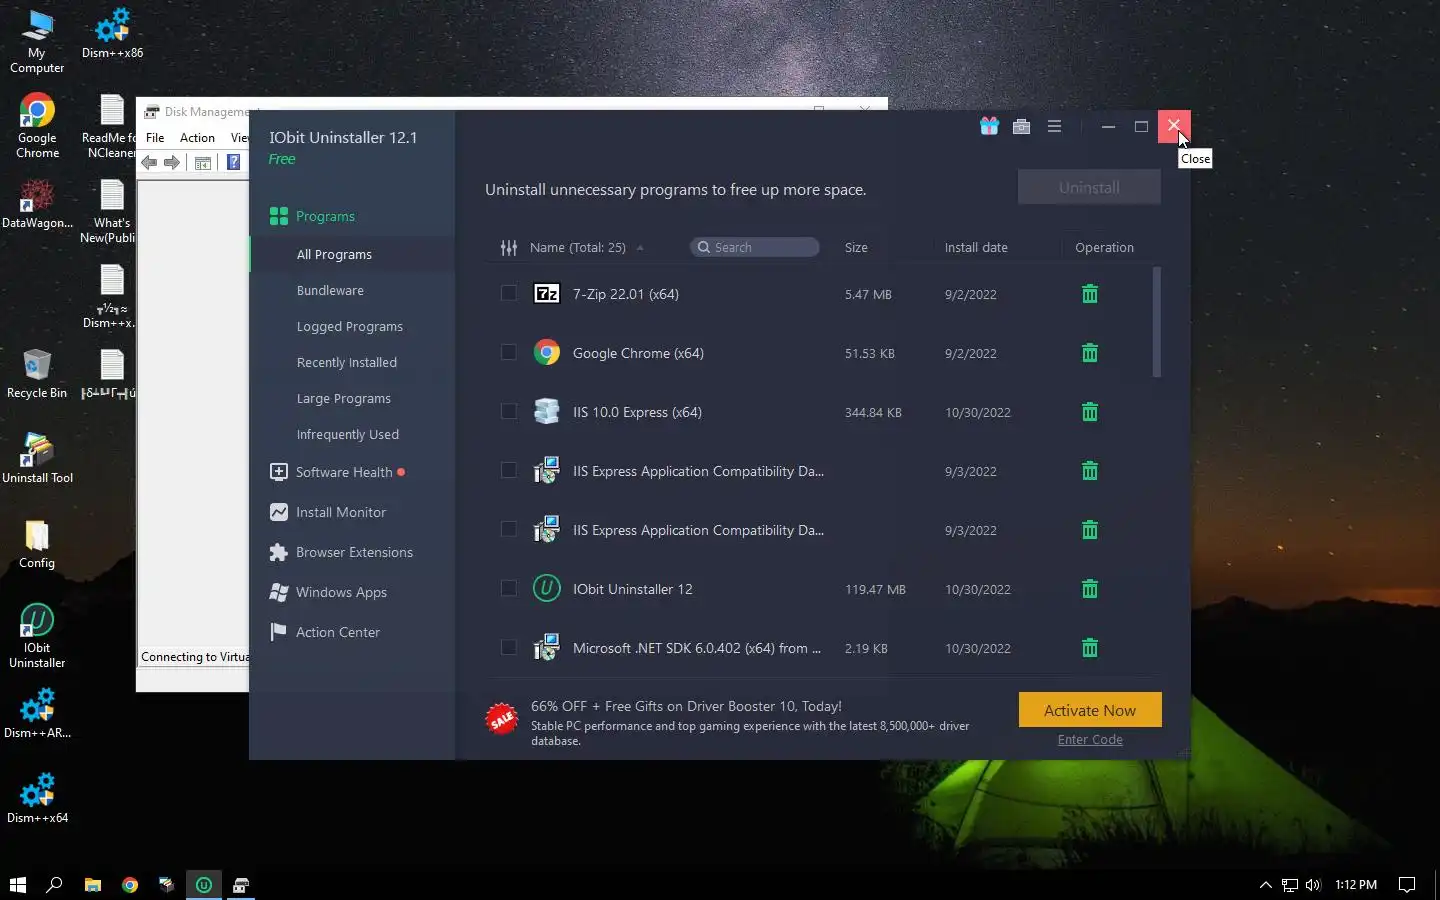Select Config folder desktop icon
Screen dimensions: 1440x900
click(x=37, y=543)
